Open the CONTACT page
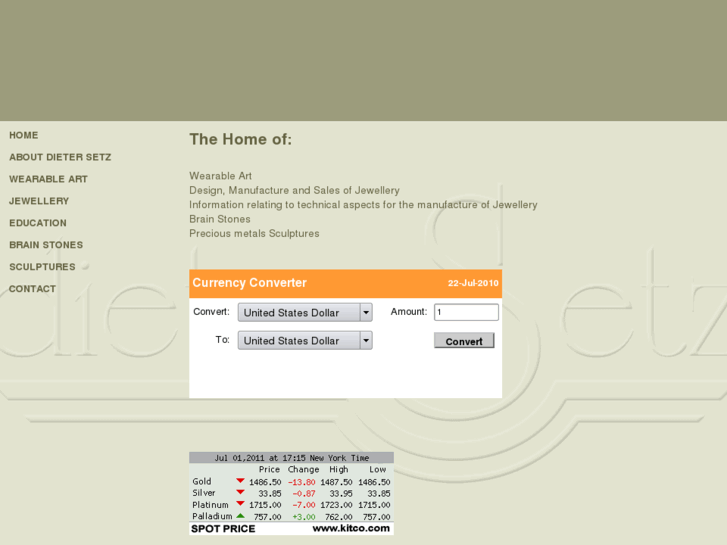Screen dimensions: 727x545 [32, 289]
